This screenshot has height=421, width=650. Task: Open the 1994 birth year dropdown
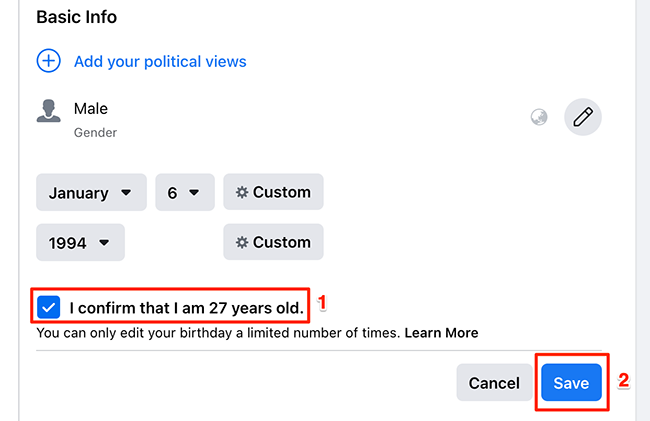point(80,242)
